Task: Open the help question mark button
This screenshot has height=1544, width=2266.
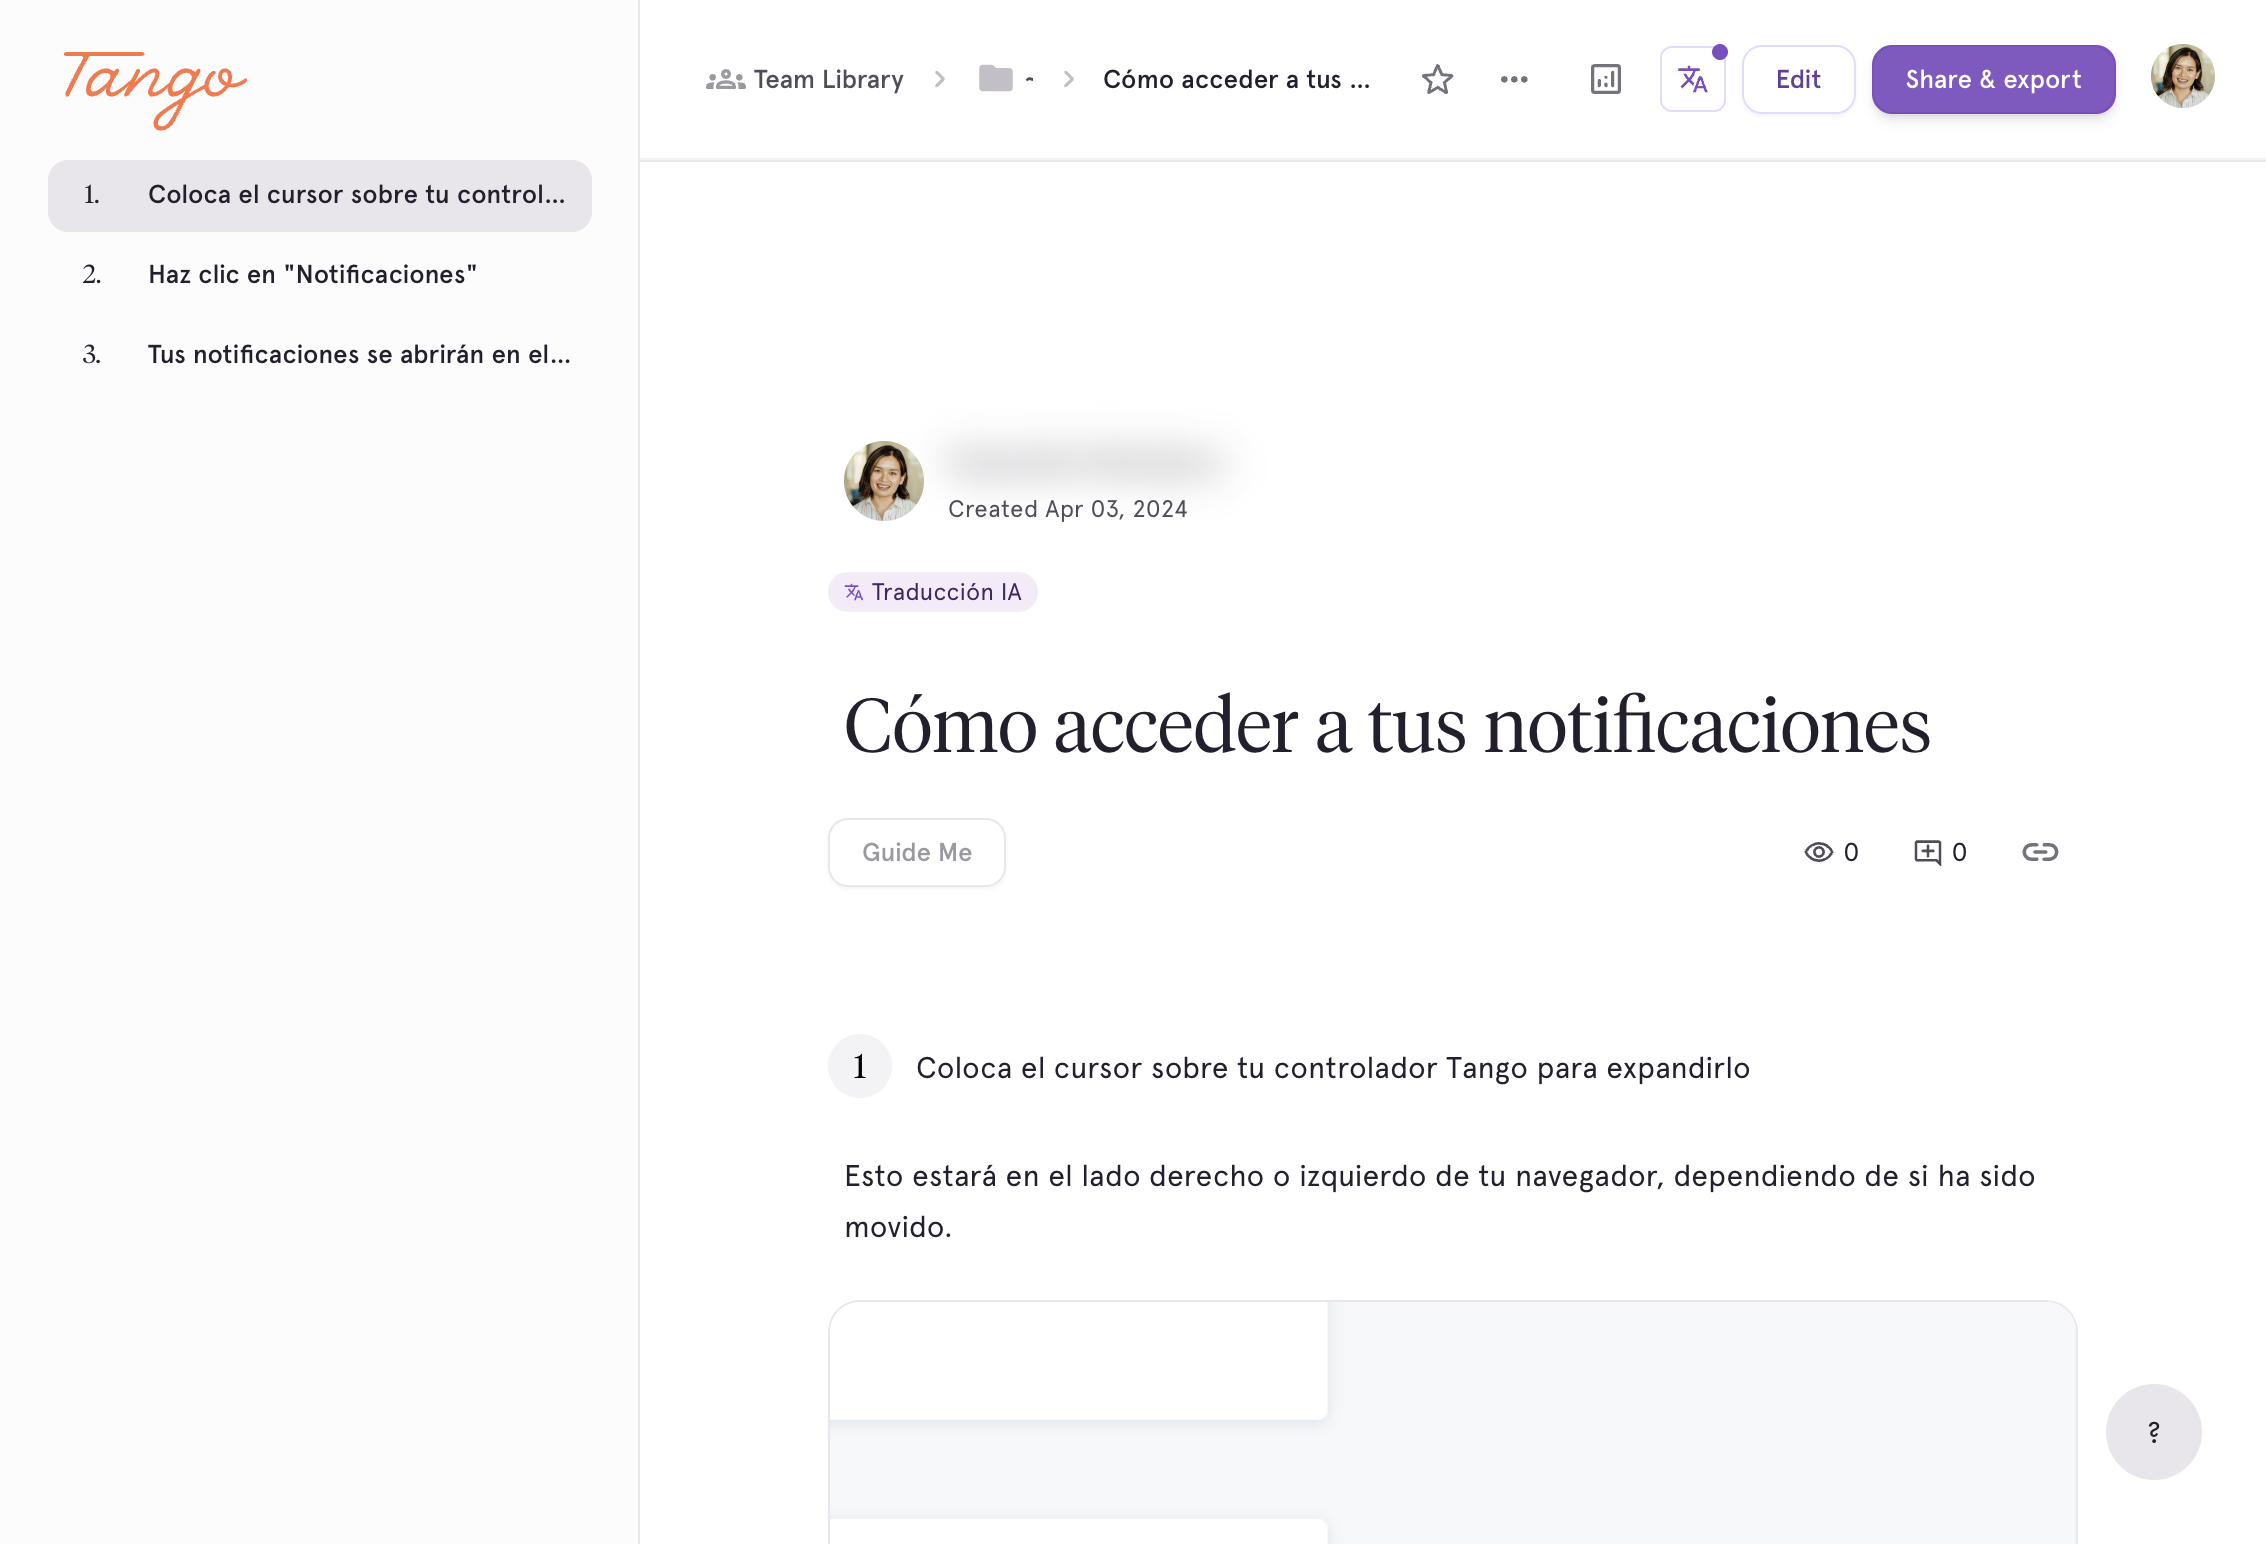Action: [x=2153, y=1431]
